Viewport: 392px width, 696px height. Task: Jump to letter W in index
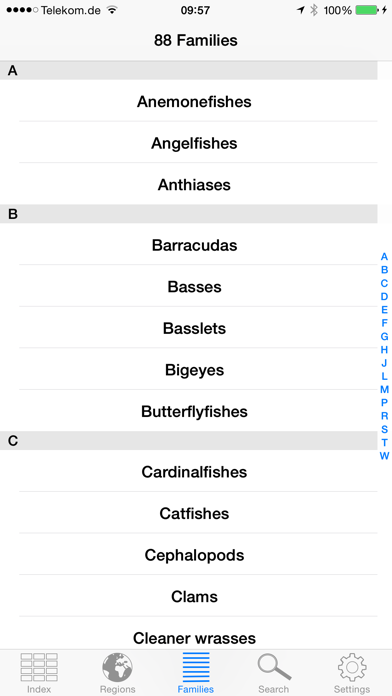[x=384, y=456]
